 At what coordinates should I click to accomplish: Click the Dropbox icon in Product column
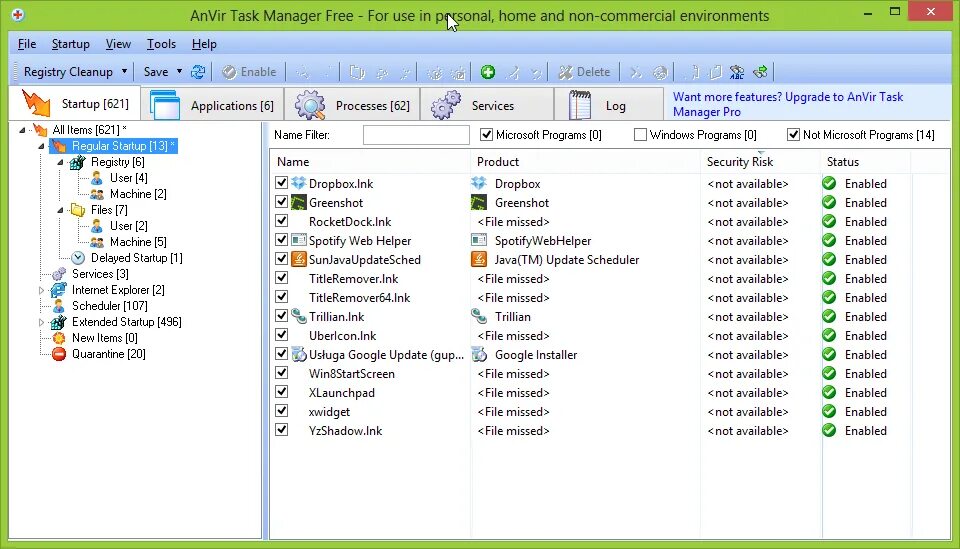[479, 183]
